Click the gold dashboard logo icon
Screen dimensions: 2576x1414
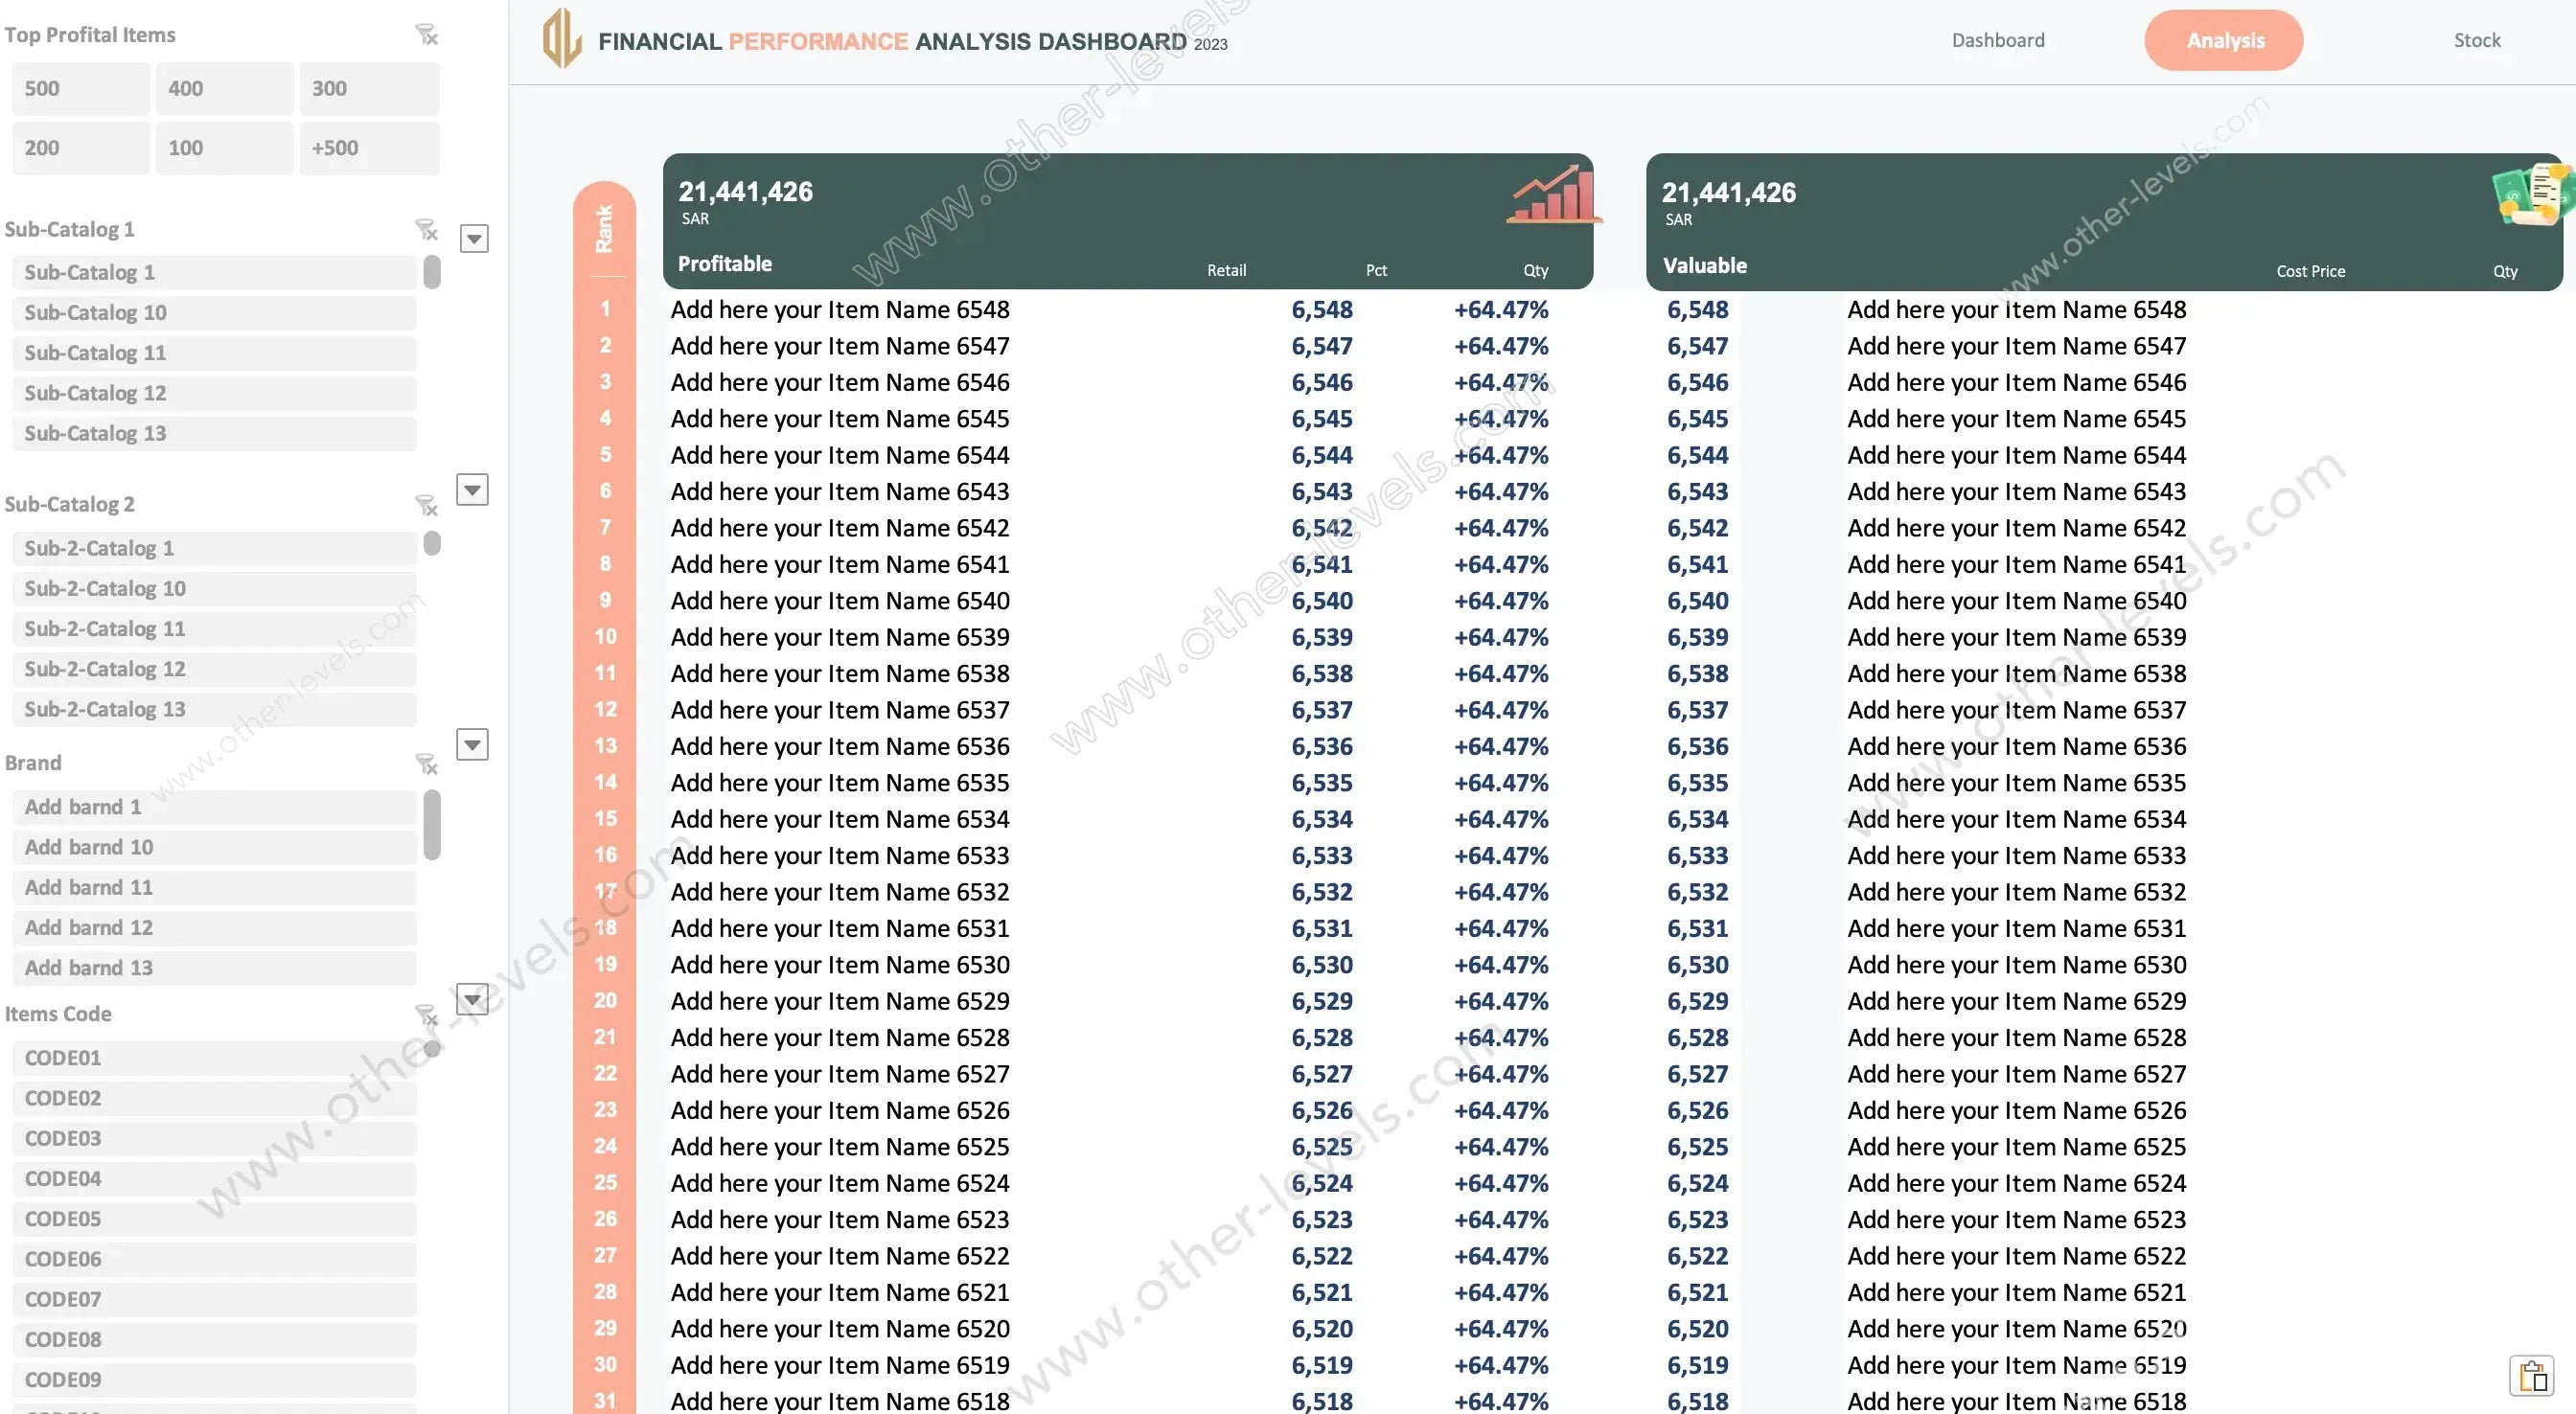click(562, 38)
